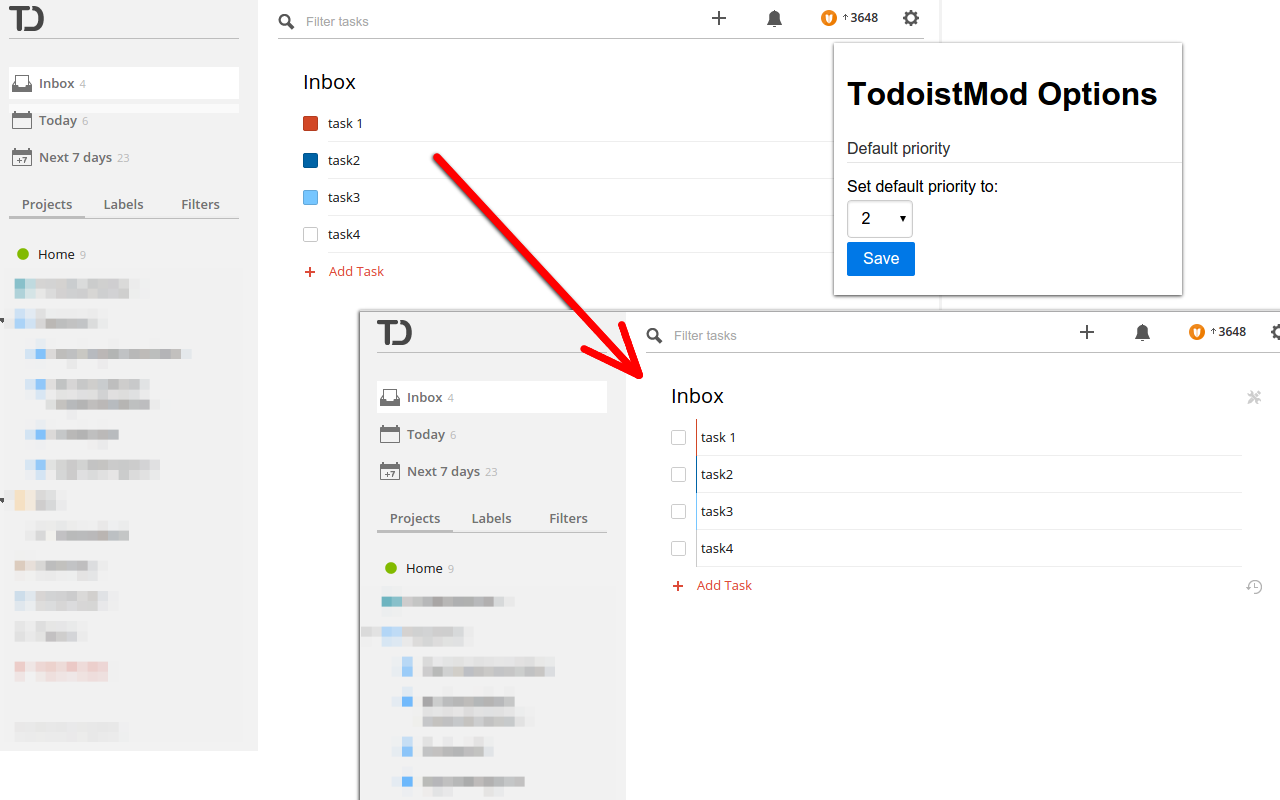Click the 'Default priority' section heading
The height and width of the screenshot is (800, 1280).
[898, 149]
